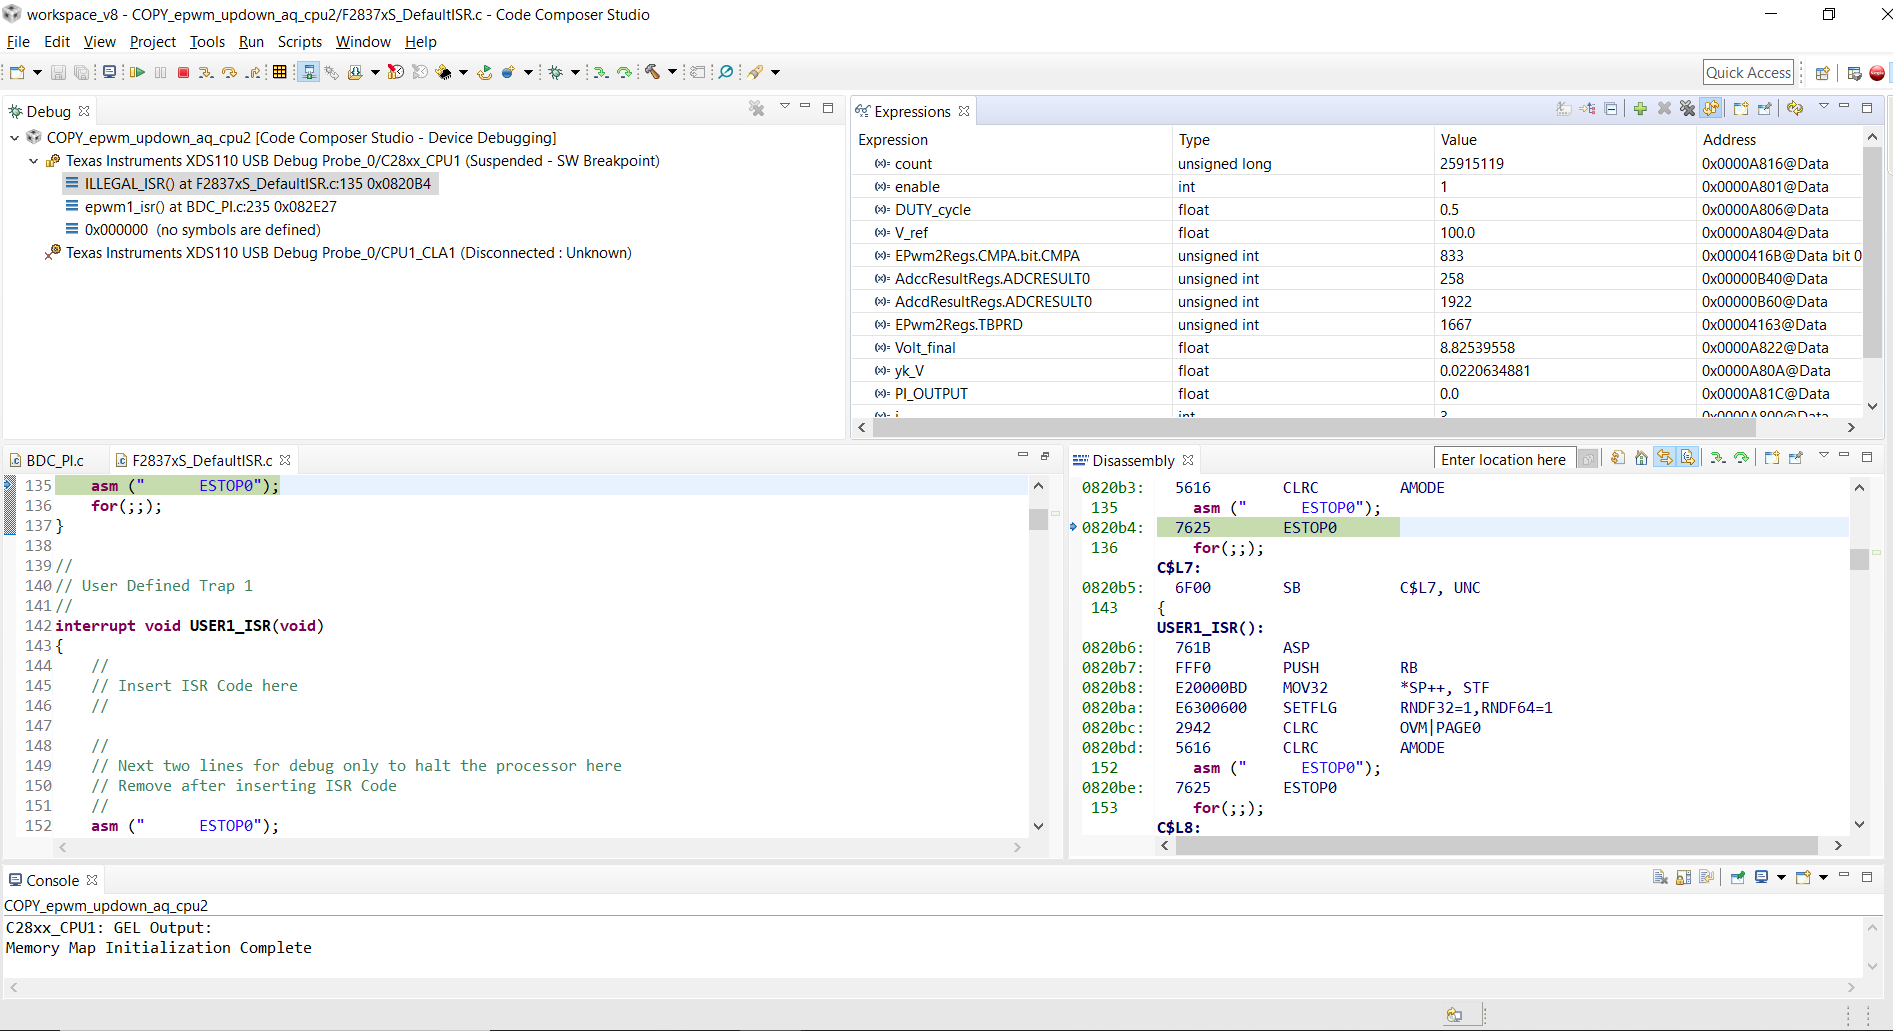Click assembly Step Into icon in Disassembly toolbar
This screenshot has height=1031, width=1893.
pyautogui.click(x=1717, y=458)
